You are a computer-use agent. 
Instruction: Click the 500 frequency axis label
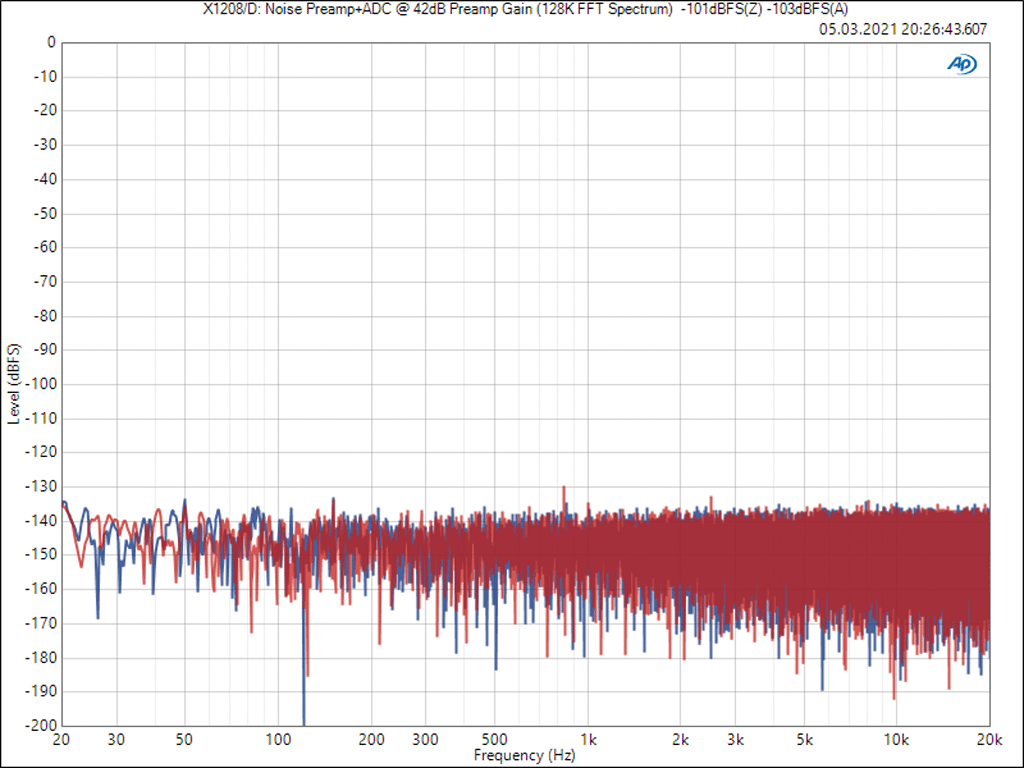(x=494, y=740)
